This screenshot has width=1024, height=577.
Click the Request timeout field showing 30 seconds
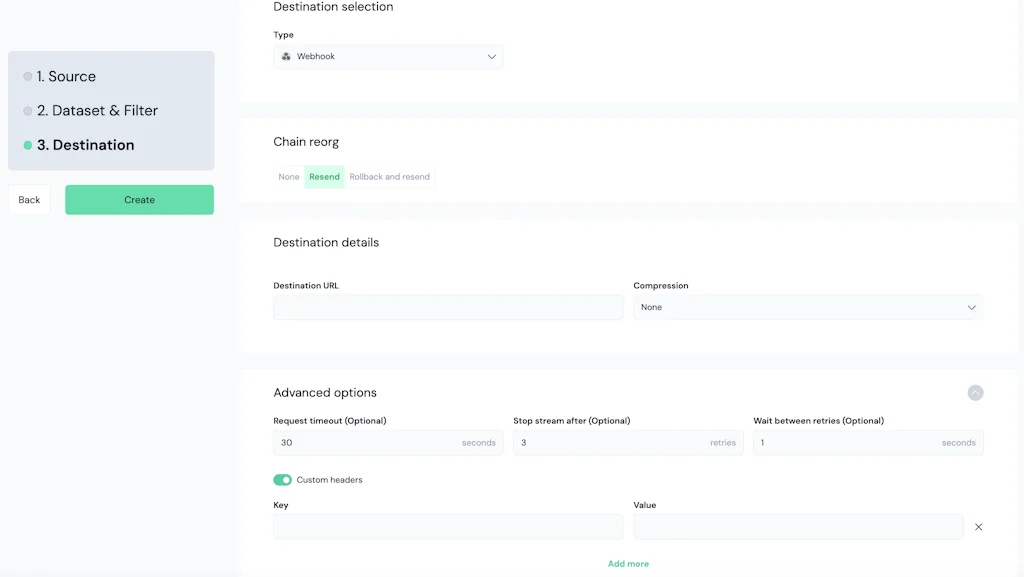click(388, 442)
